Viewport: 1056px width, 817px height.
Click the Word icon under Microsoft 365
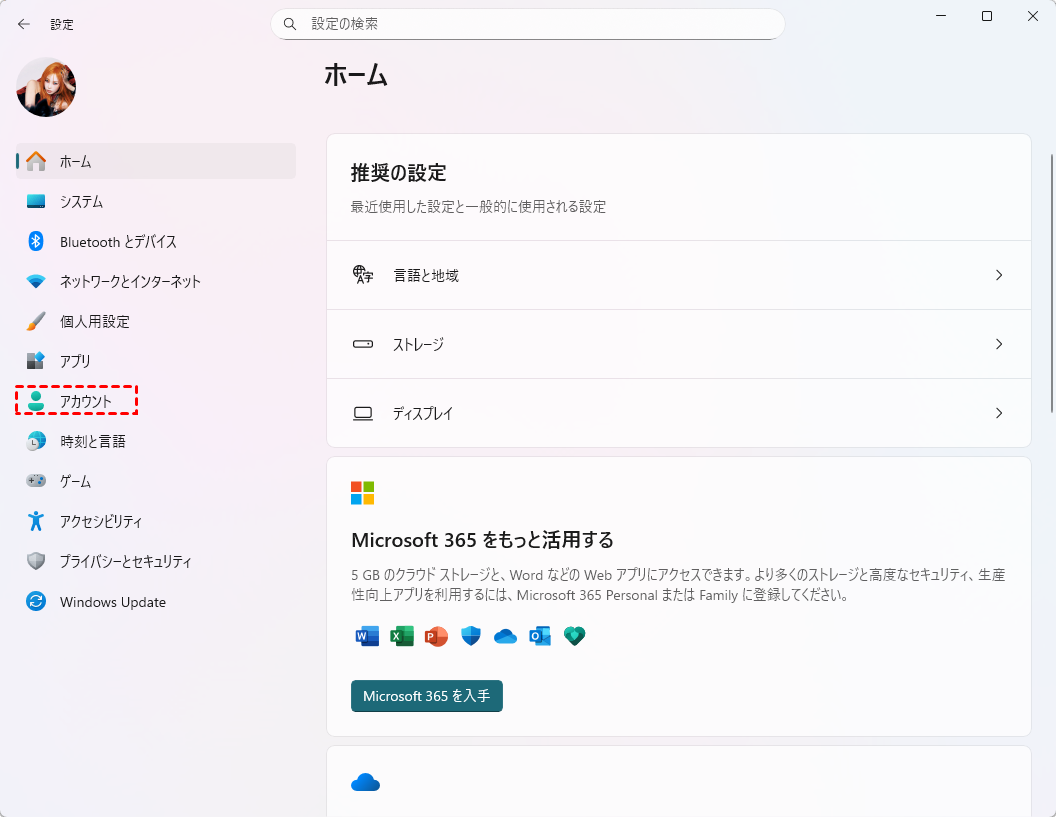367,636
